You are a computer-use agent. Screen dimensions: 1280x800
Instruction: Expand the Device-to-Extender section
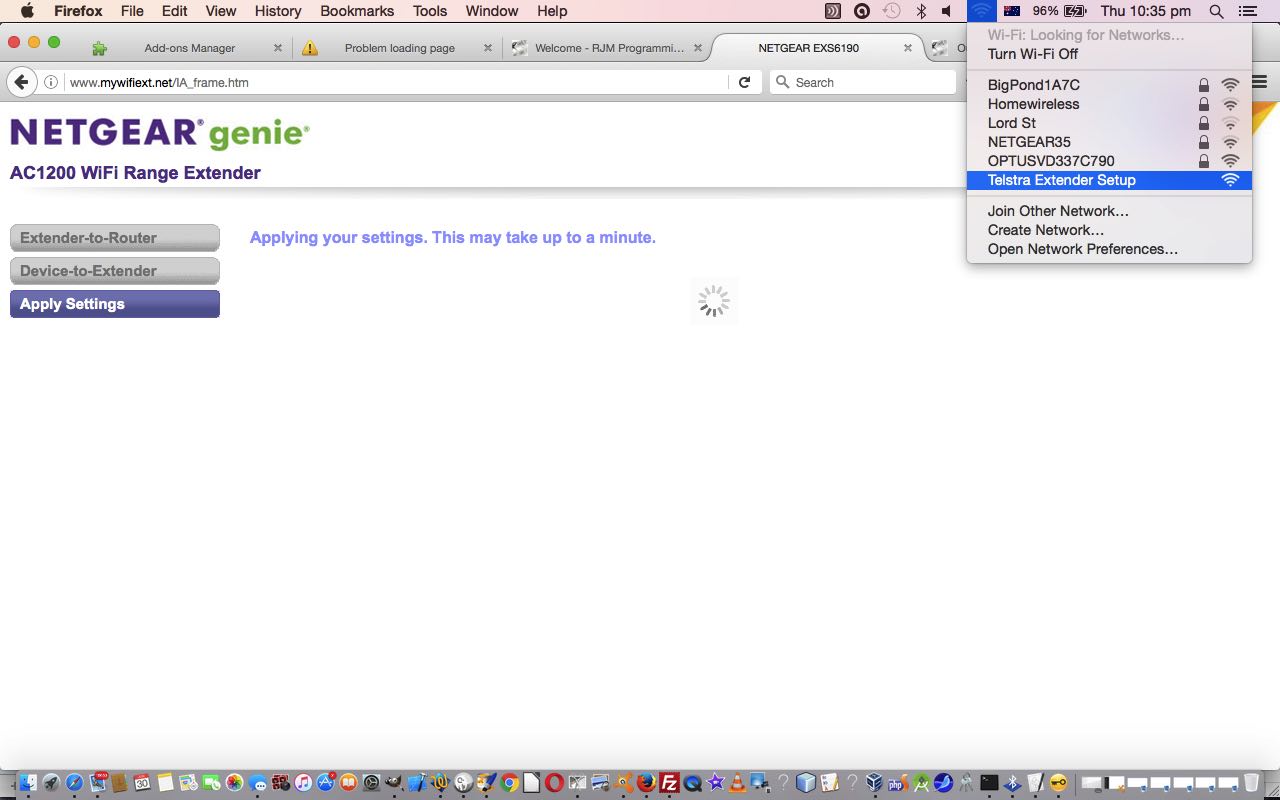(114, 271)
